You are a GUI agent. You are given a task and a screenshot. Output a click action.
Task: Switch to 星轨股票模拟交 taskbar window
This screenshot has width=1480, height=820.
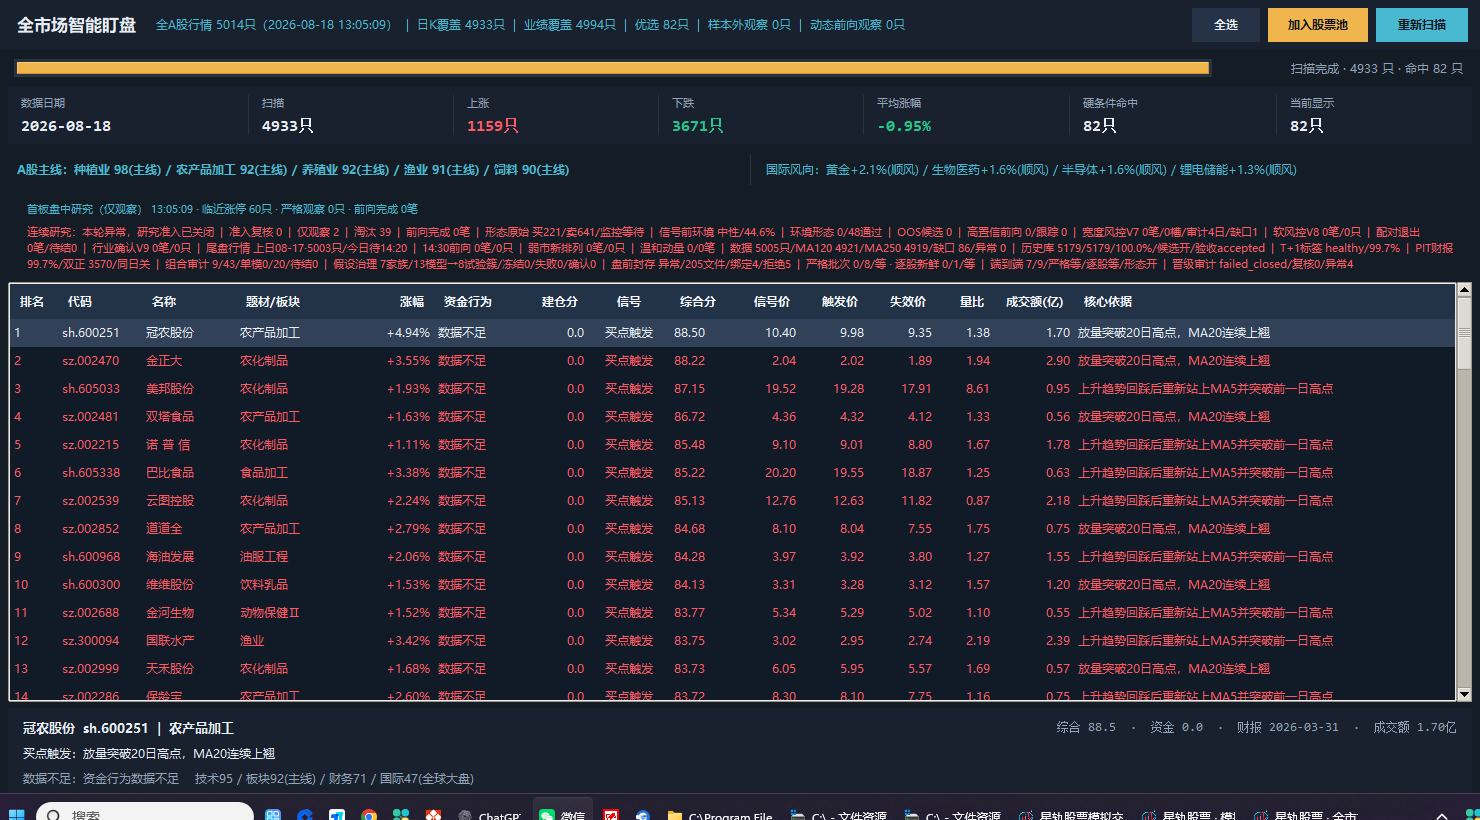tap(1071, 814)
